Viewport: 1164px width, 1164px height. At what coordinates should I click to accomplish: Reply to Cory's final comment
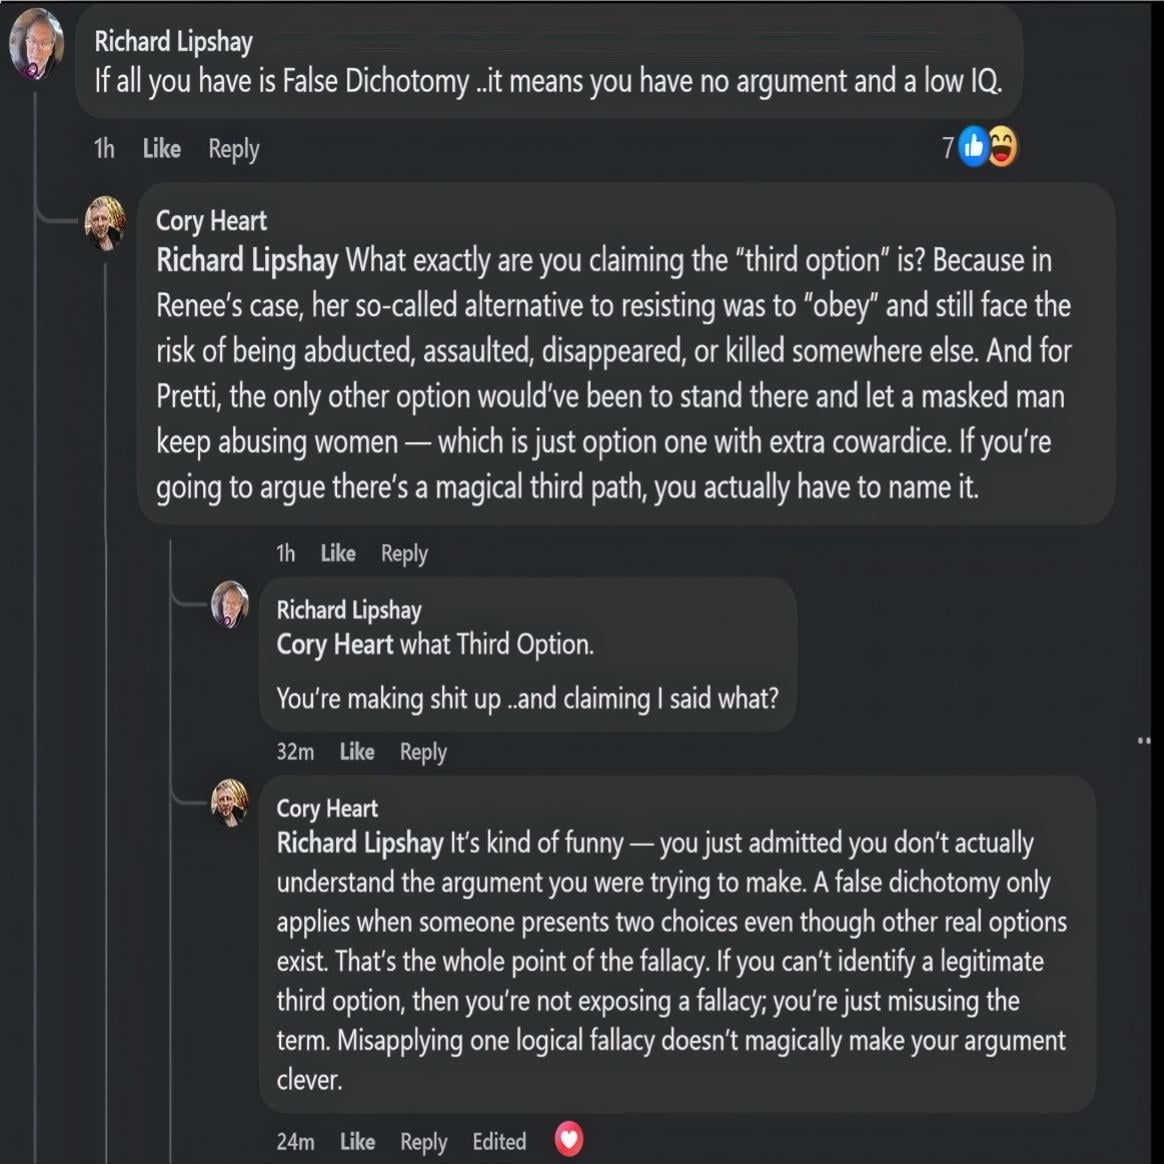(x=423, y=1141)
